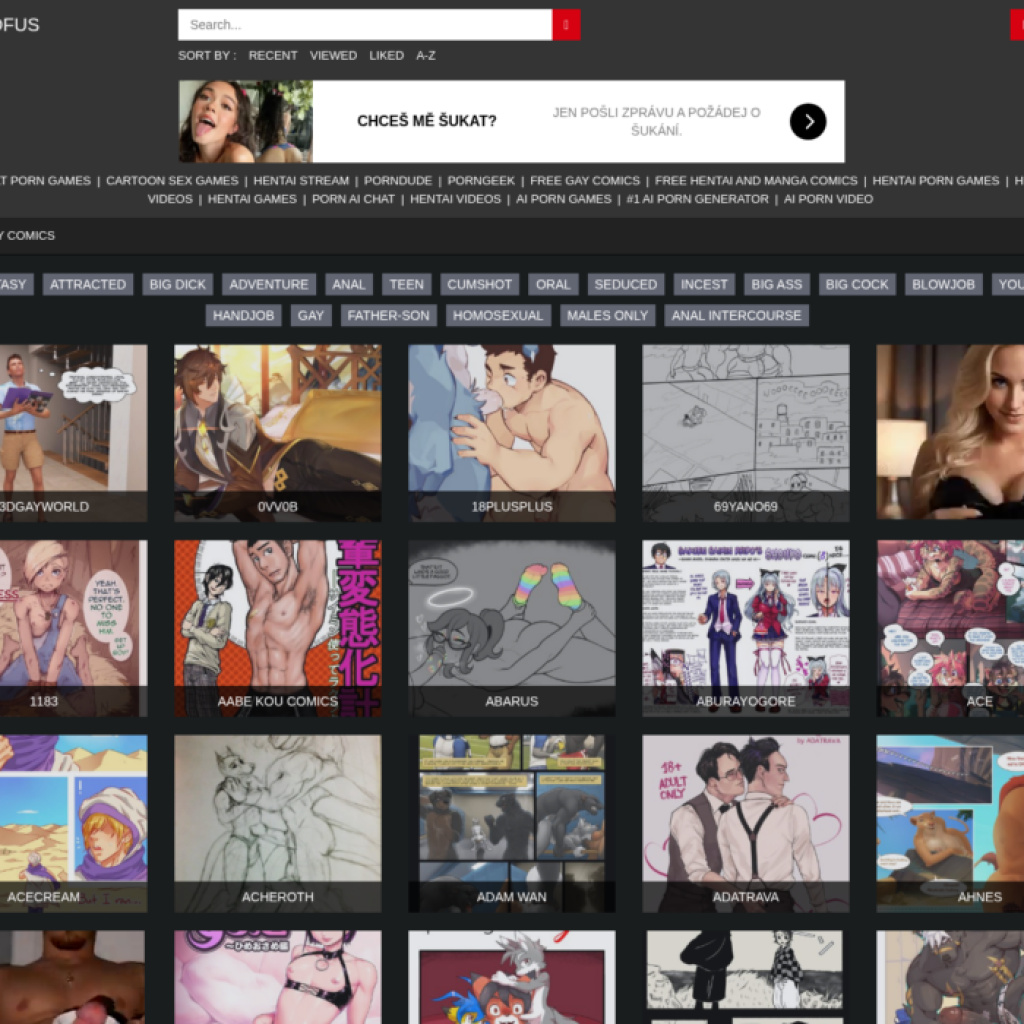This screenshot has height=1024, width=1024.
Task: Open the Adatrava artist thumbnail
Action: pyautogui.click(x=746, y=822)
